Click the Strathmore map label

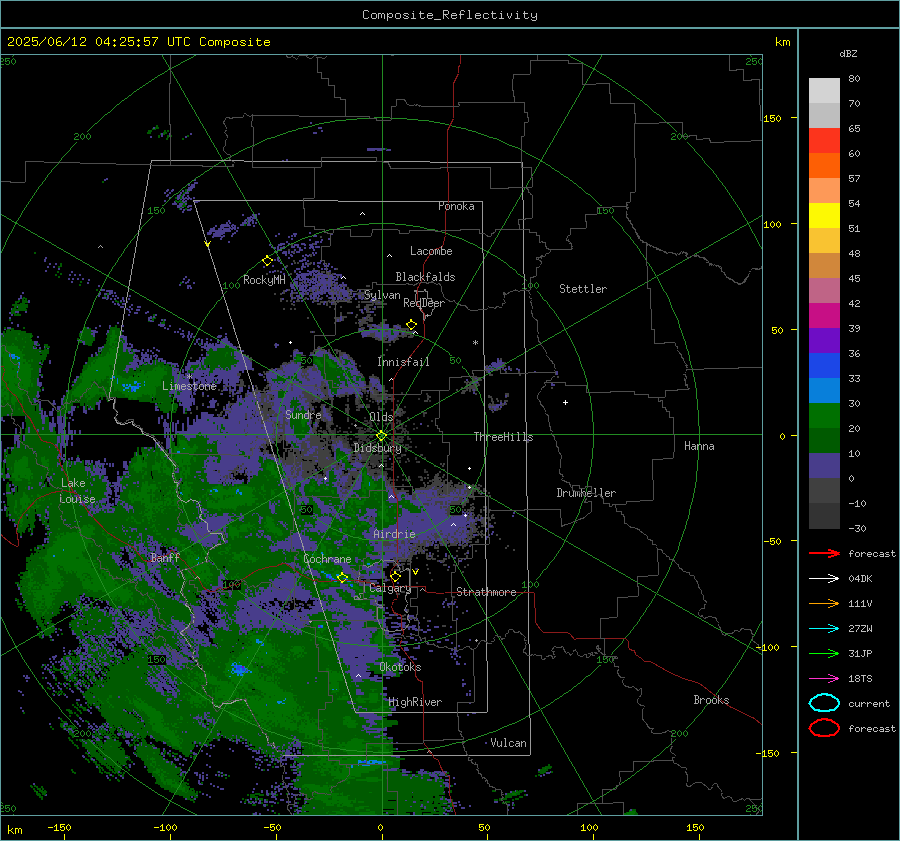pyautogui.click(x=486, y=592)
